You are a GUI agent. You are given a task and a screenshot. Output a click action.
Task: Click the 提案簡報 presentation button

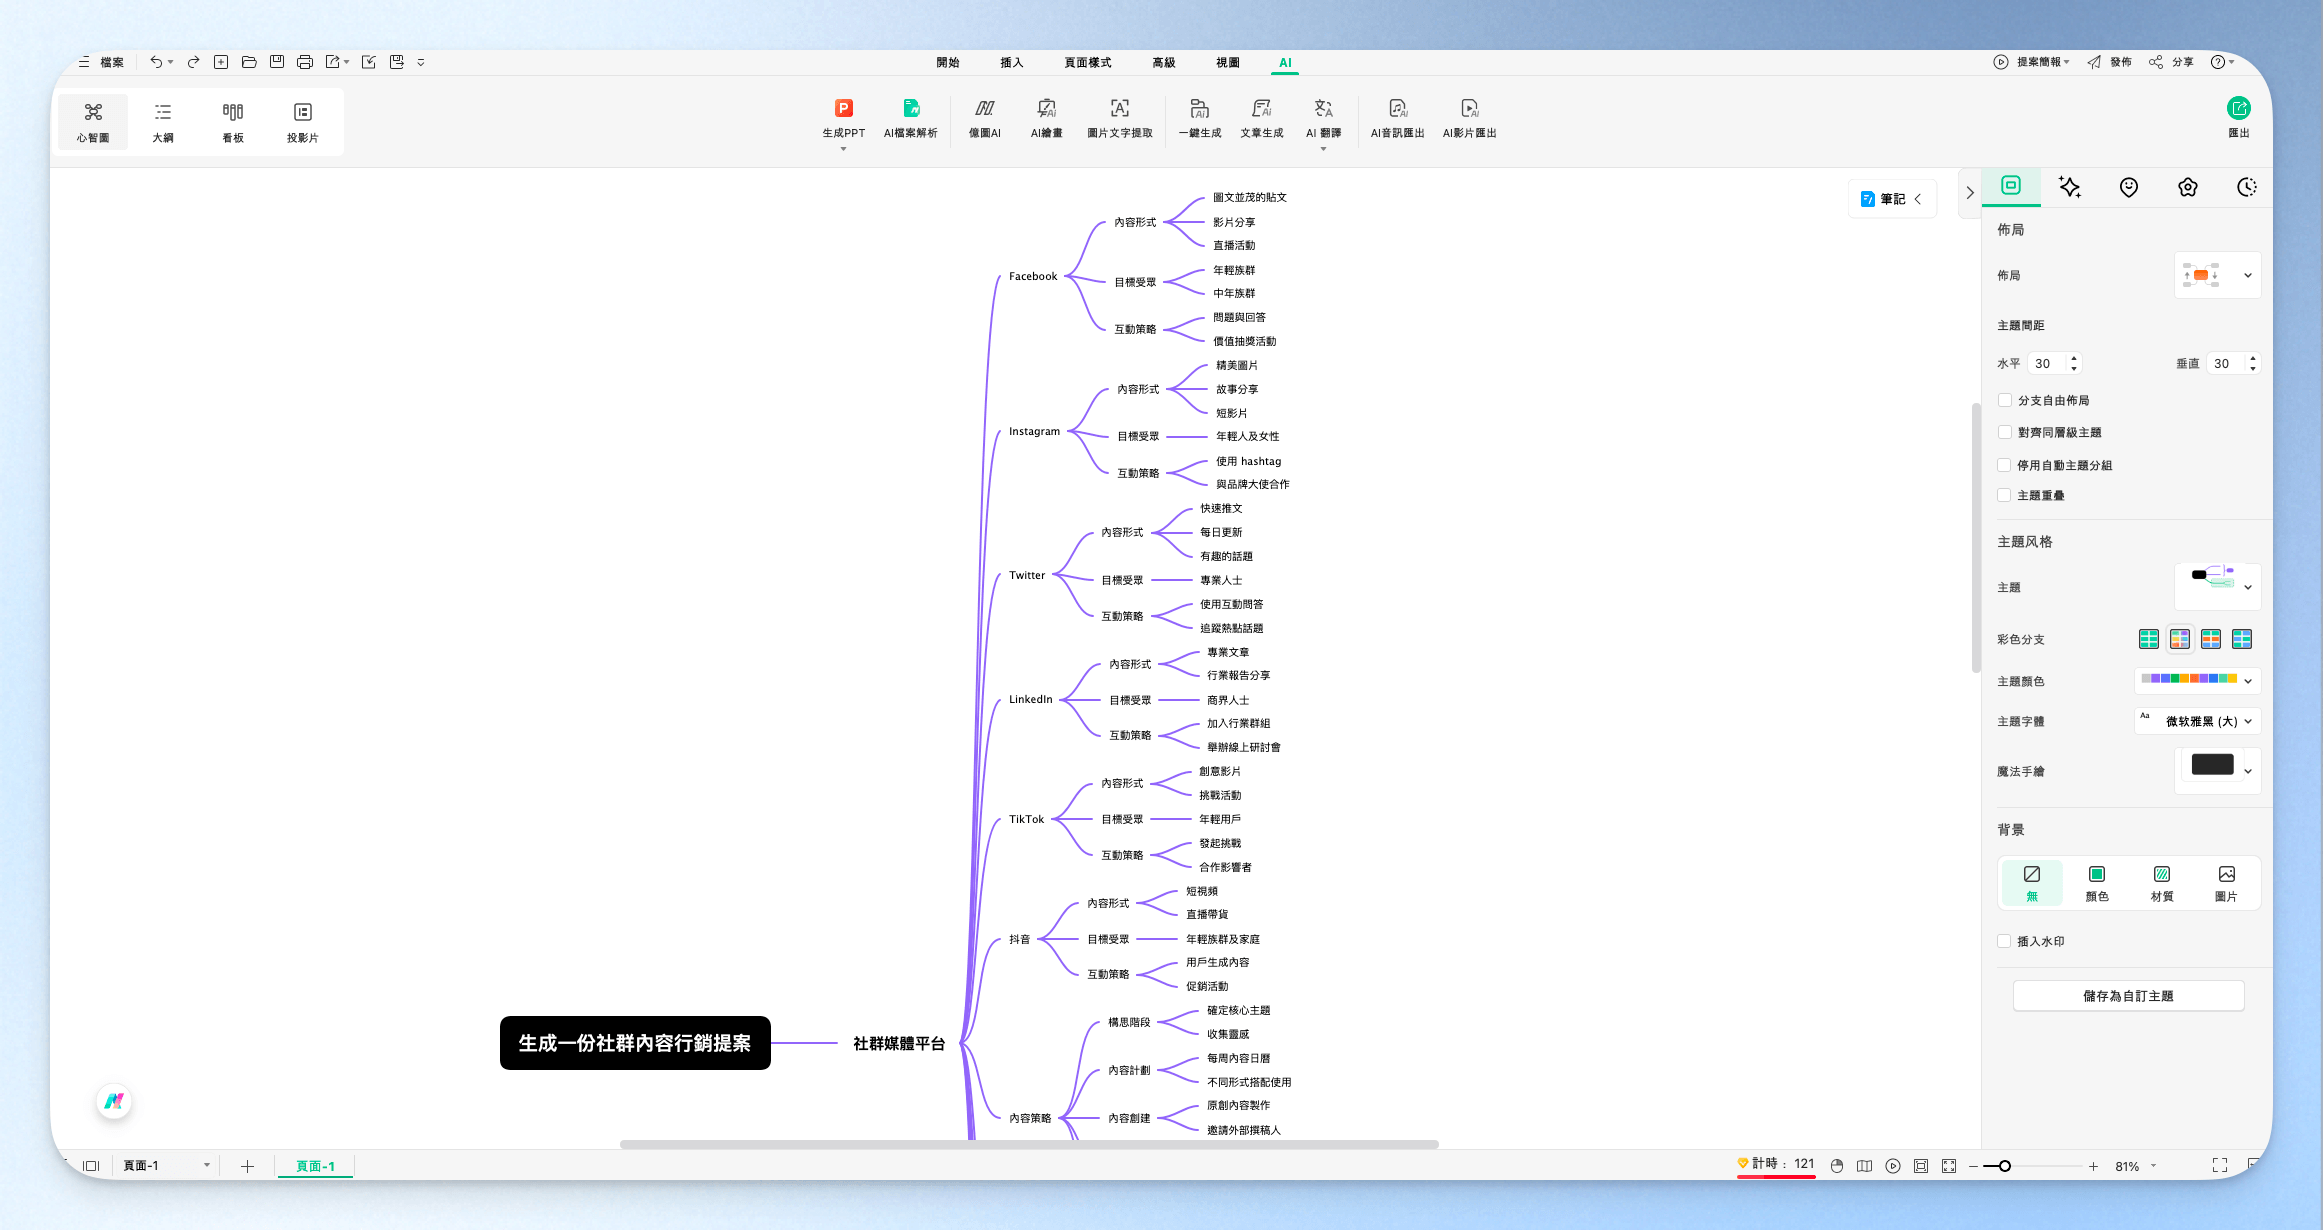[2031, 62]
